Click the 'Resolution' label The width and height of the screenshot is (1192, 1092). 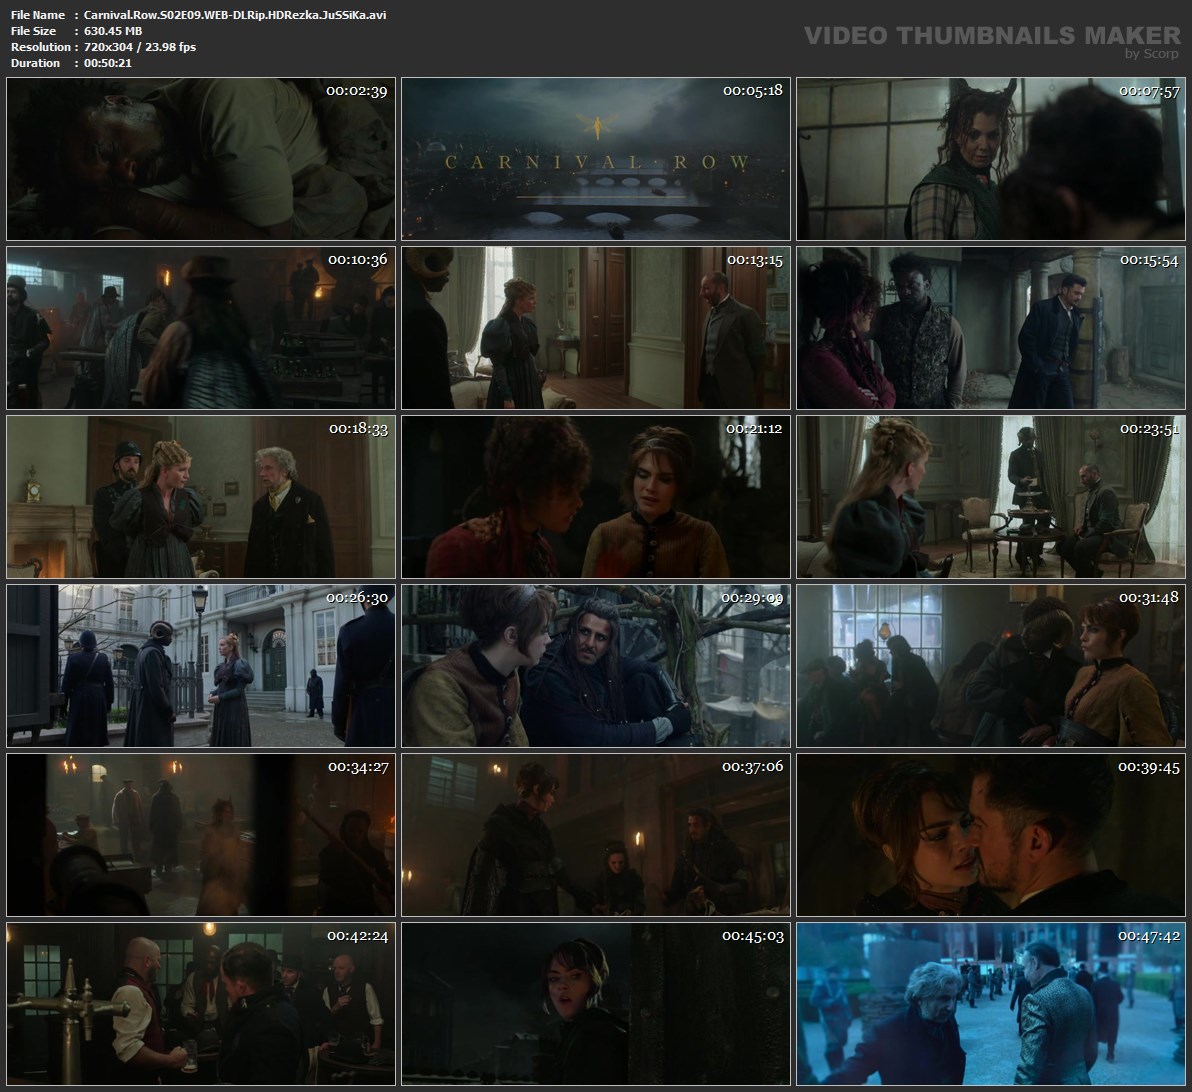(41, 46)
